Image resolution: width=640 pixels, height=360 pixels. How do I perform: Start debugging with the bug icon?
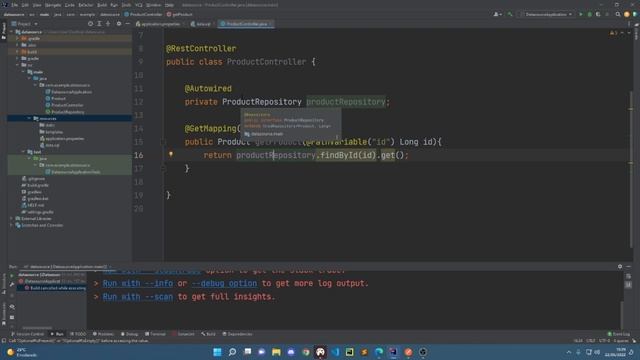(589, 14)
